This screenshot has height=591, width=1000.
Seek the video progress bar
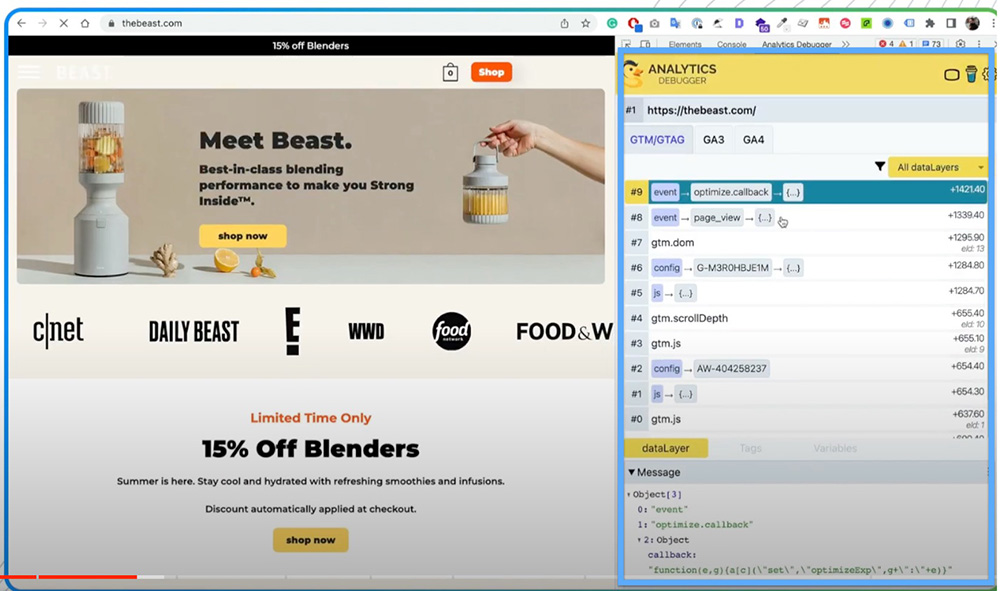309,577
